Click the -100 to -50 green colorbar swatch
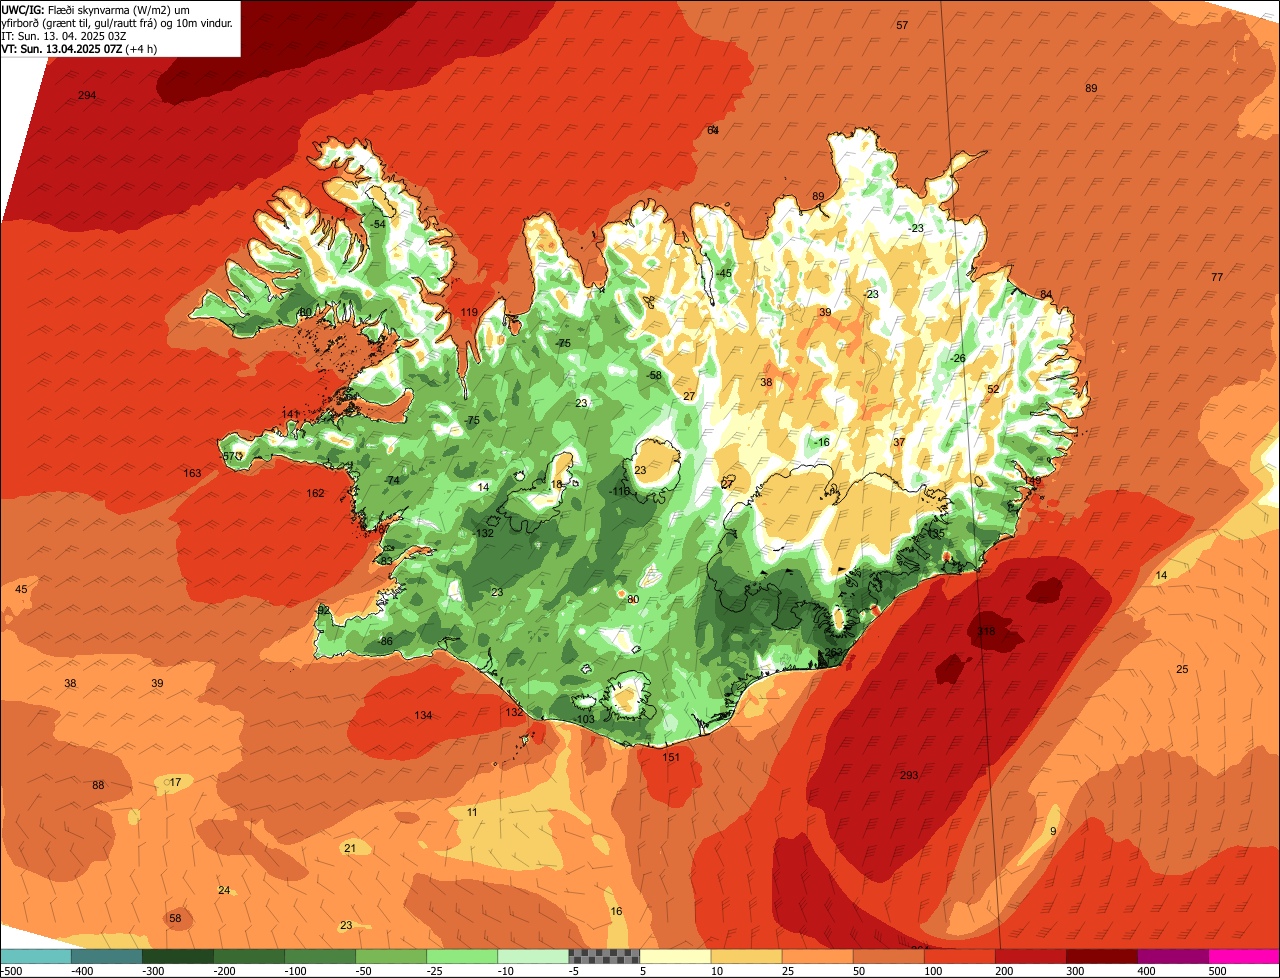This screenshot has height=978, width=1280. [x=319, y=956]
